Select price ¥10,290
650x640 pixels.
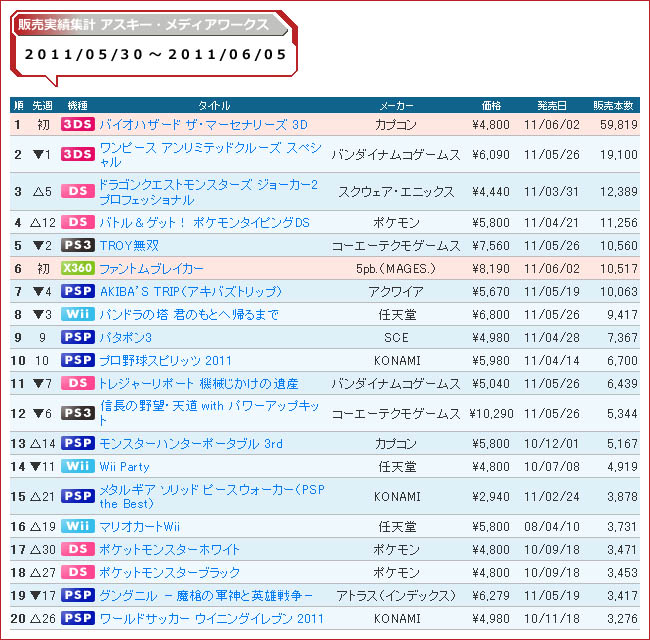point(491,413)
